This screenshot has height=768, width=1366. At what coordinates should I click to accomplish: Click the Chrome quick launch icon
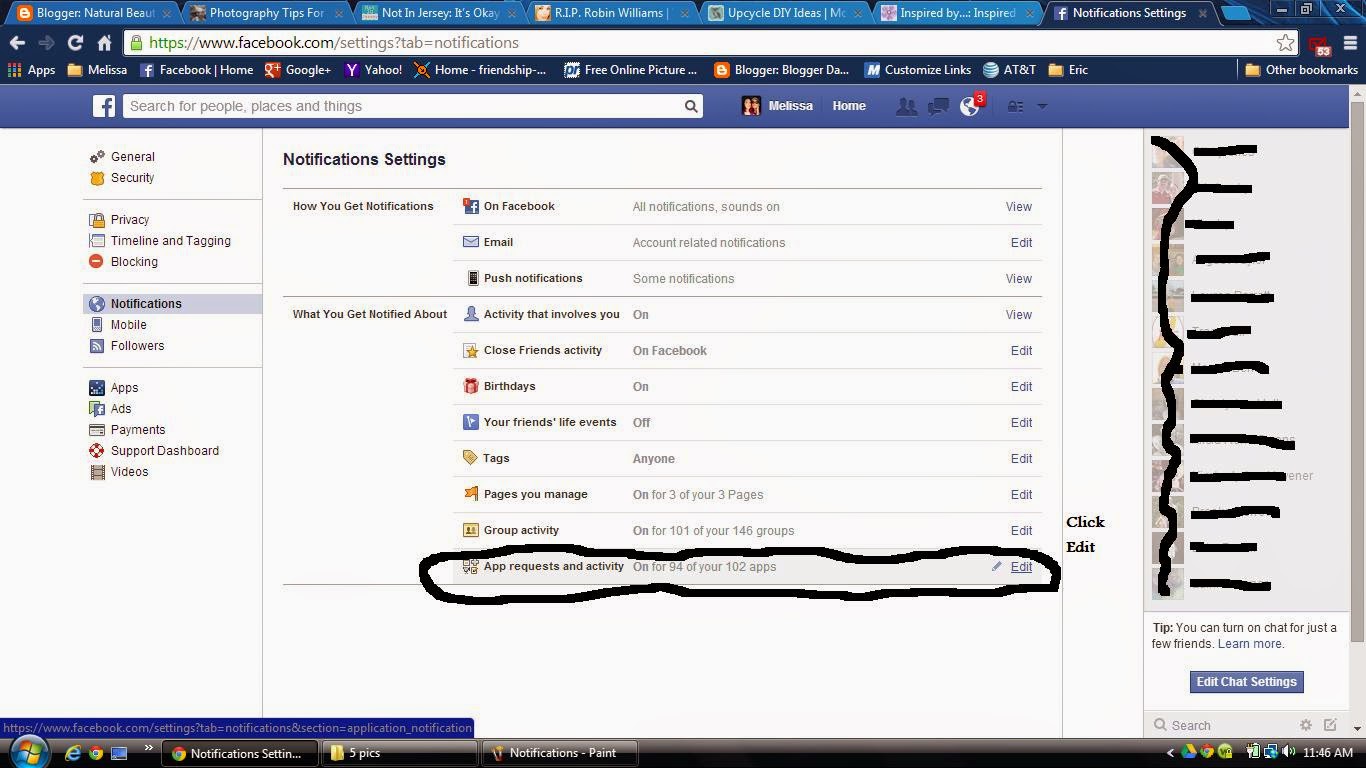[96, 753]
